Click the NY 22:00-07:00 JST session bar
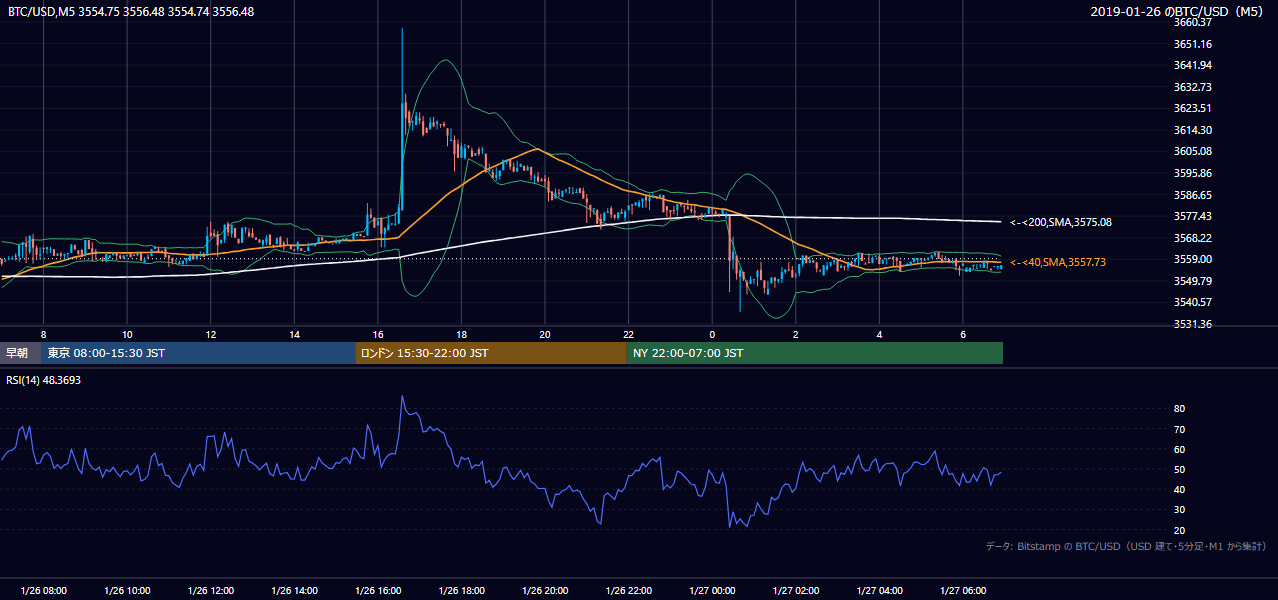Screen dimensions: 1278x600 coord(815,353)
